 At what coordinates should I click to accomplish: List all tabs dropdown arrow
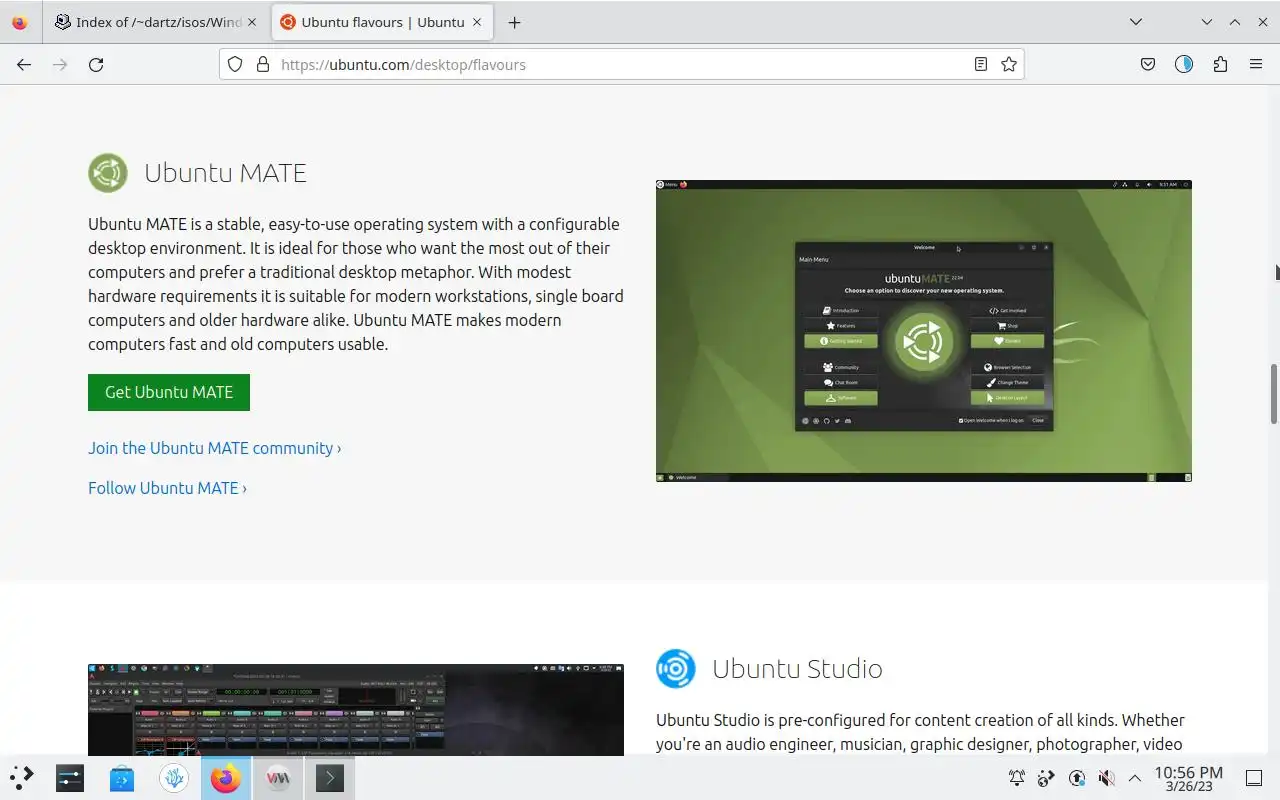click(1136, 22)
